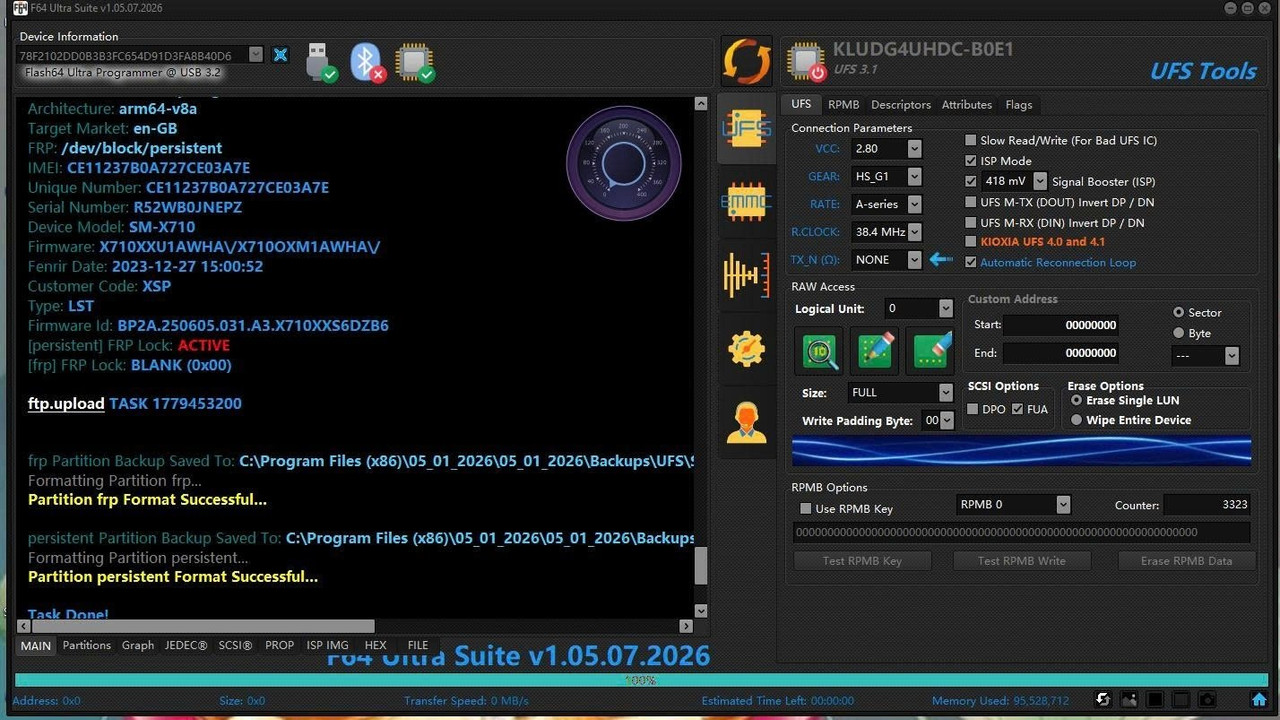Enable UFS M-RX (DIN) Invert DP / DN
This screenshot has height=720, width=1280.
point(971,223)
